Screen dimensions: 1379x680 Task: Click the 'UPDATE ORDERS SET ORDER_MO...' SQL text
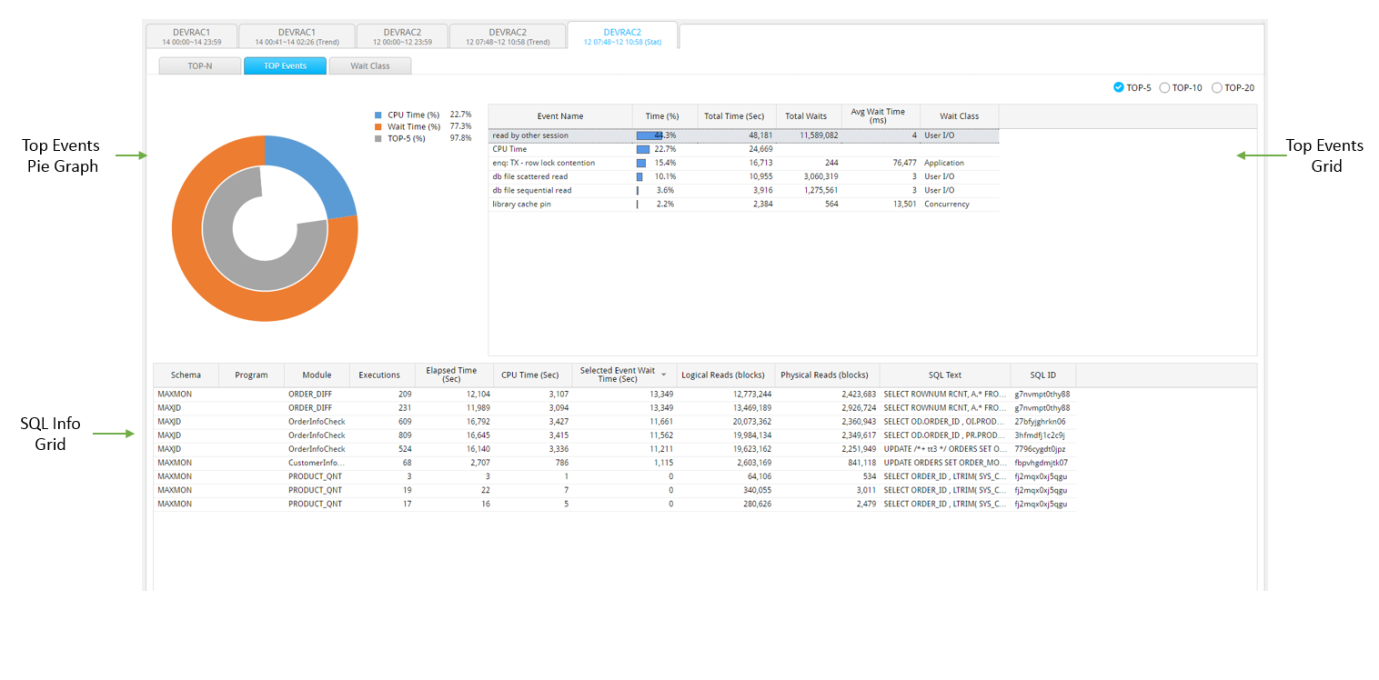945,463
